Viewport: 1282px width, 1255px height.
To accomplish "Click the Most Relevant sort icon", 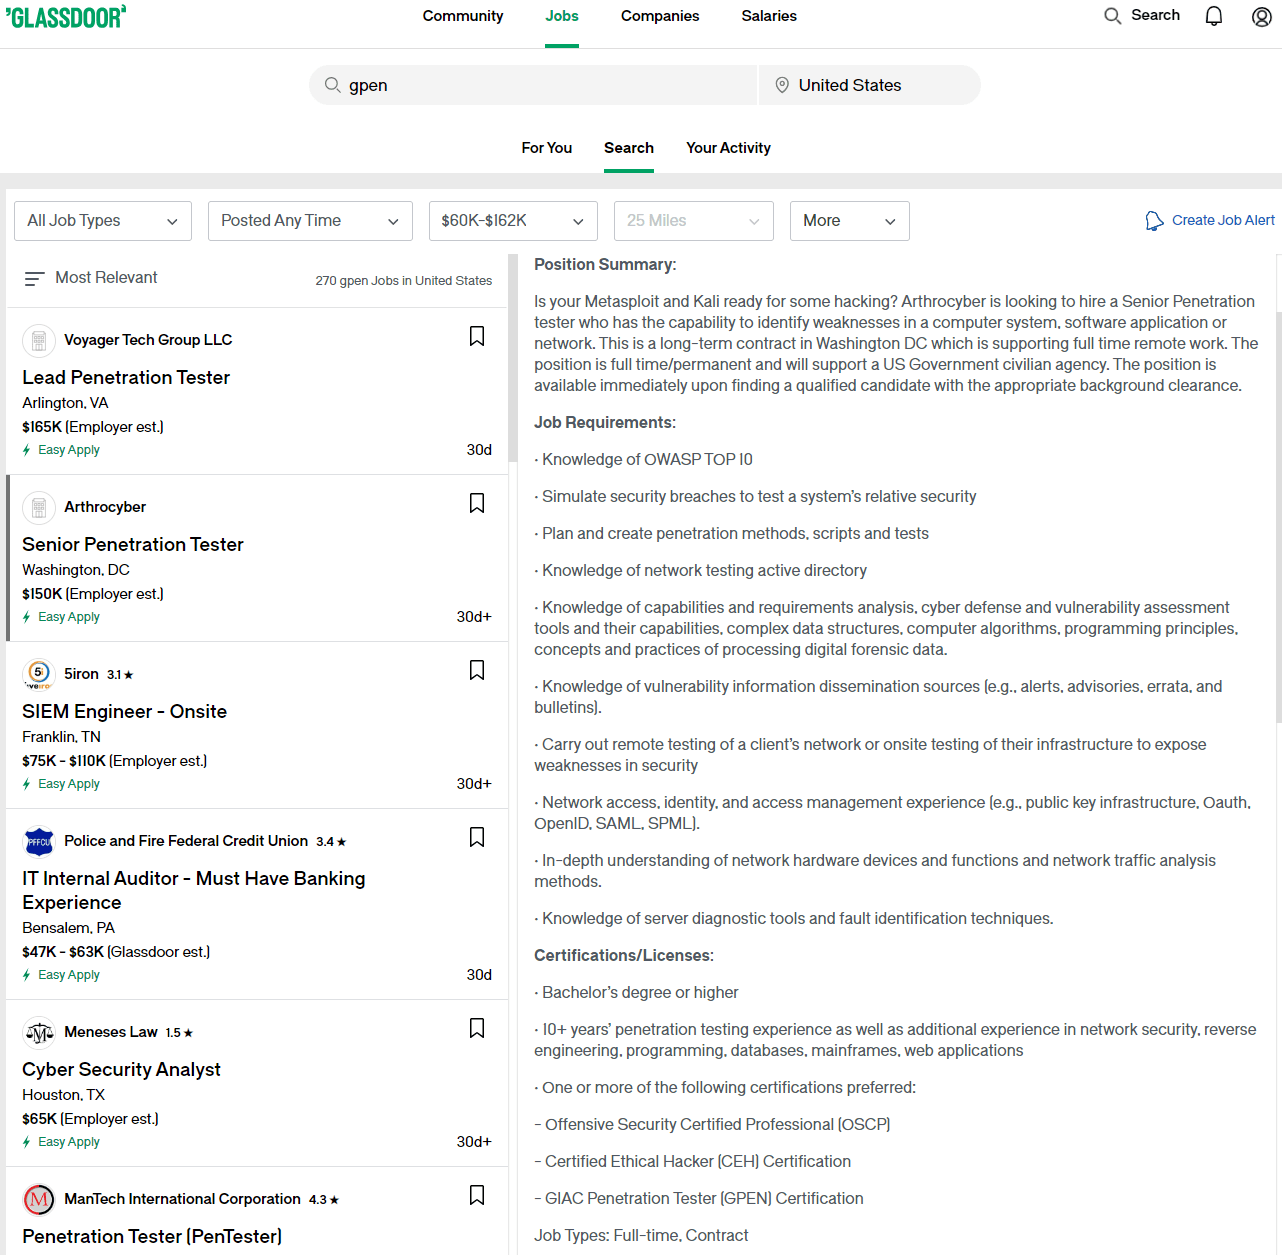I will (x=34, y=279).
